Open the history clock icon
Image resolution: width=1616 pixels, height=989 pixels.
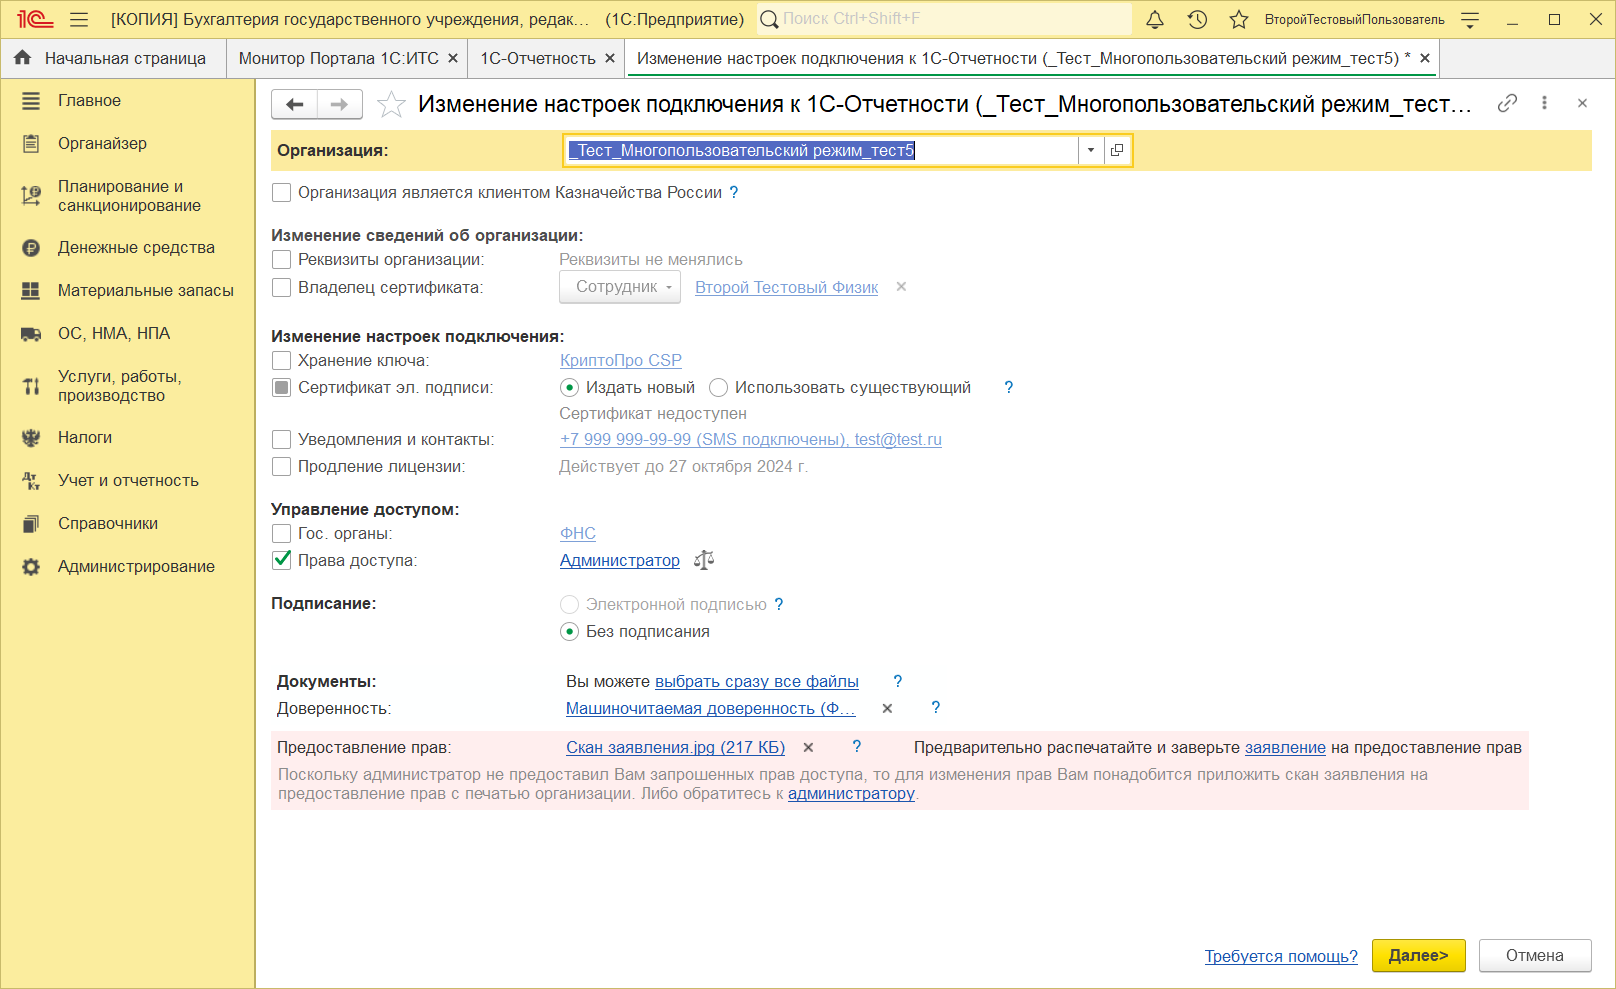point(1197,19)
